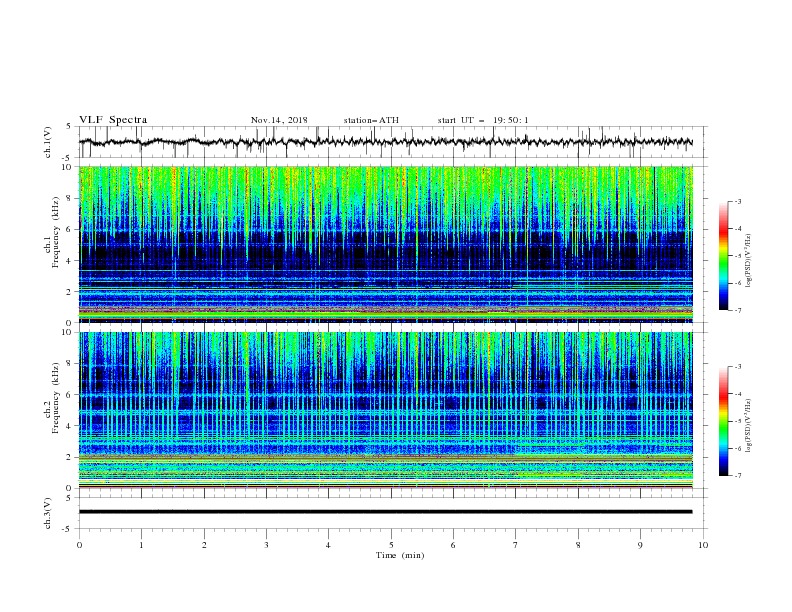Click the ch.3 flat black voltage trace
Image resolution: width=792 pixels, height=612 pixels.
coord(385,512)
